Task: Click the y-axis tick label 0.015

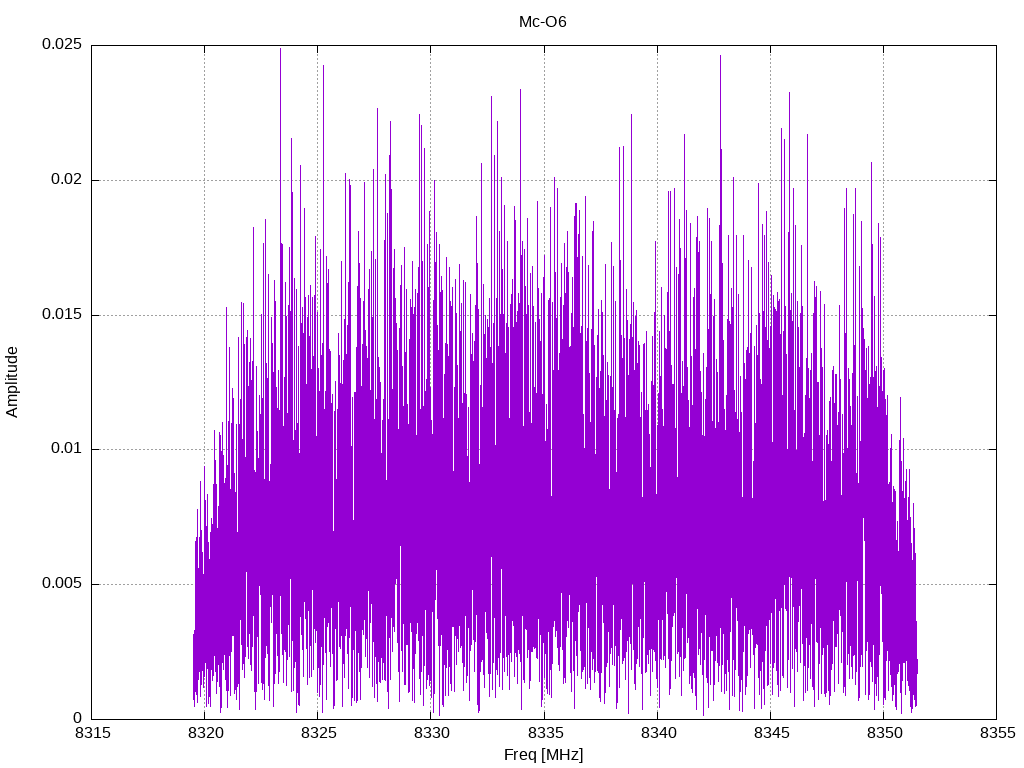Action: coord(62,314)
